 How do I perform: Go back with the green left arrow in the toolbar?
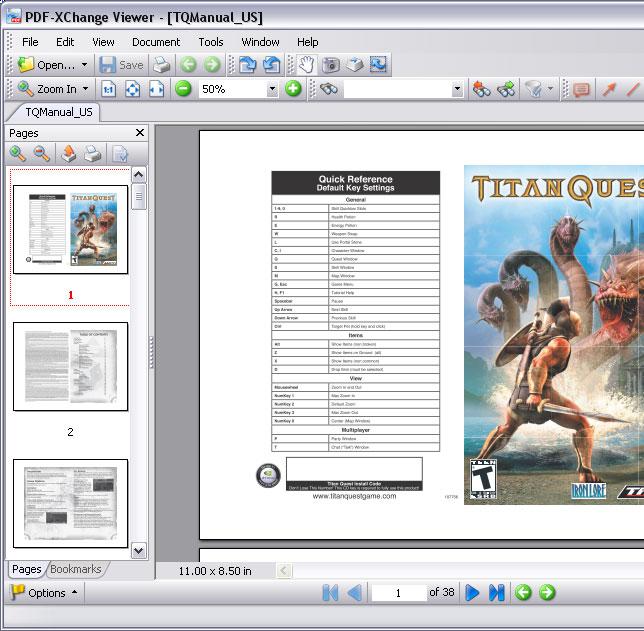pos(189,65)
